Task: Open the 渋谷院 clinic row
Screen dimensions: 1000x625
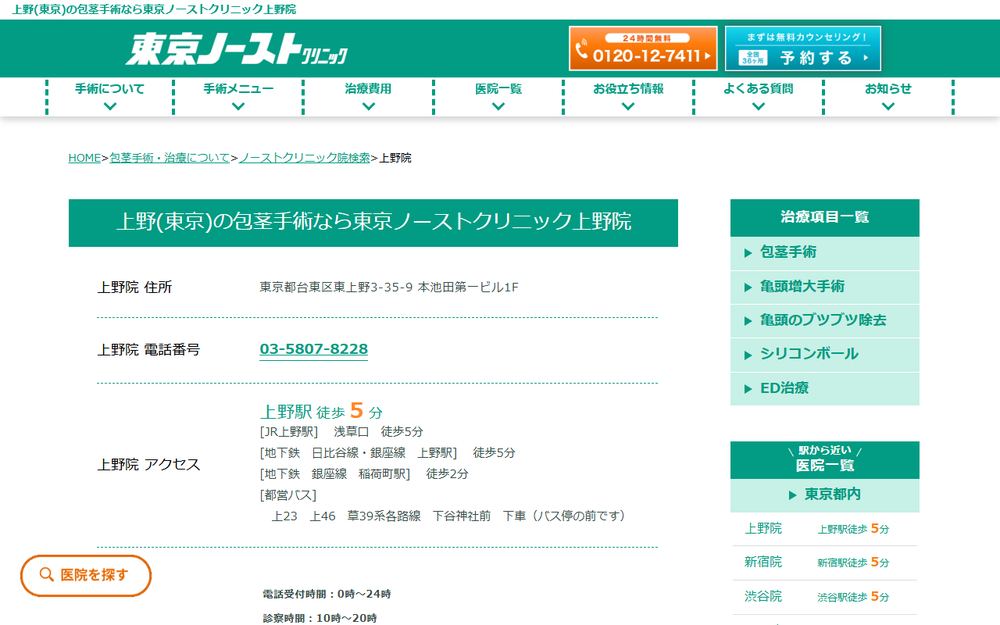Action: click(x=825, y=597)
